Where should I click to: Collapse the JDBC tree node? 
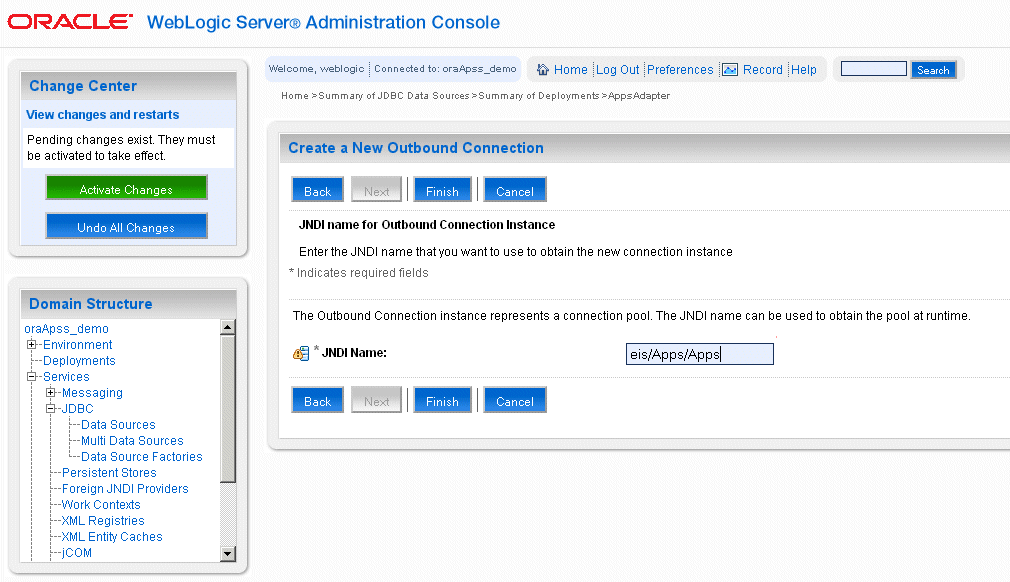click(x=50, y=408)
